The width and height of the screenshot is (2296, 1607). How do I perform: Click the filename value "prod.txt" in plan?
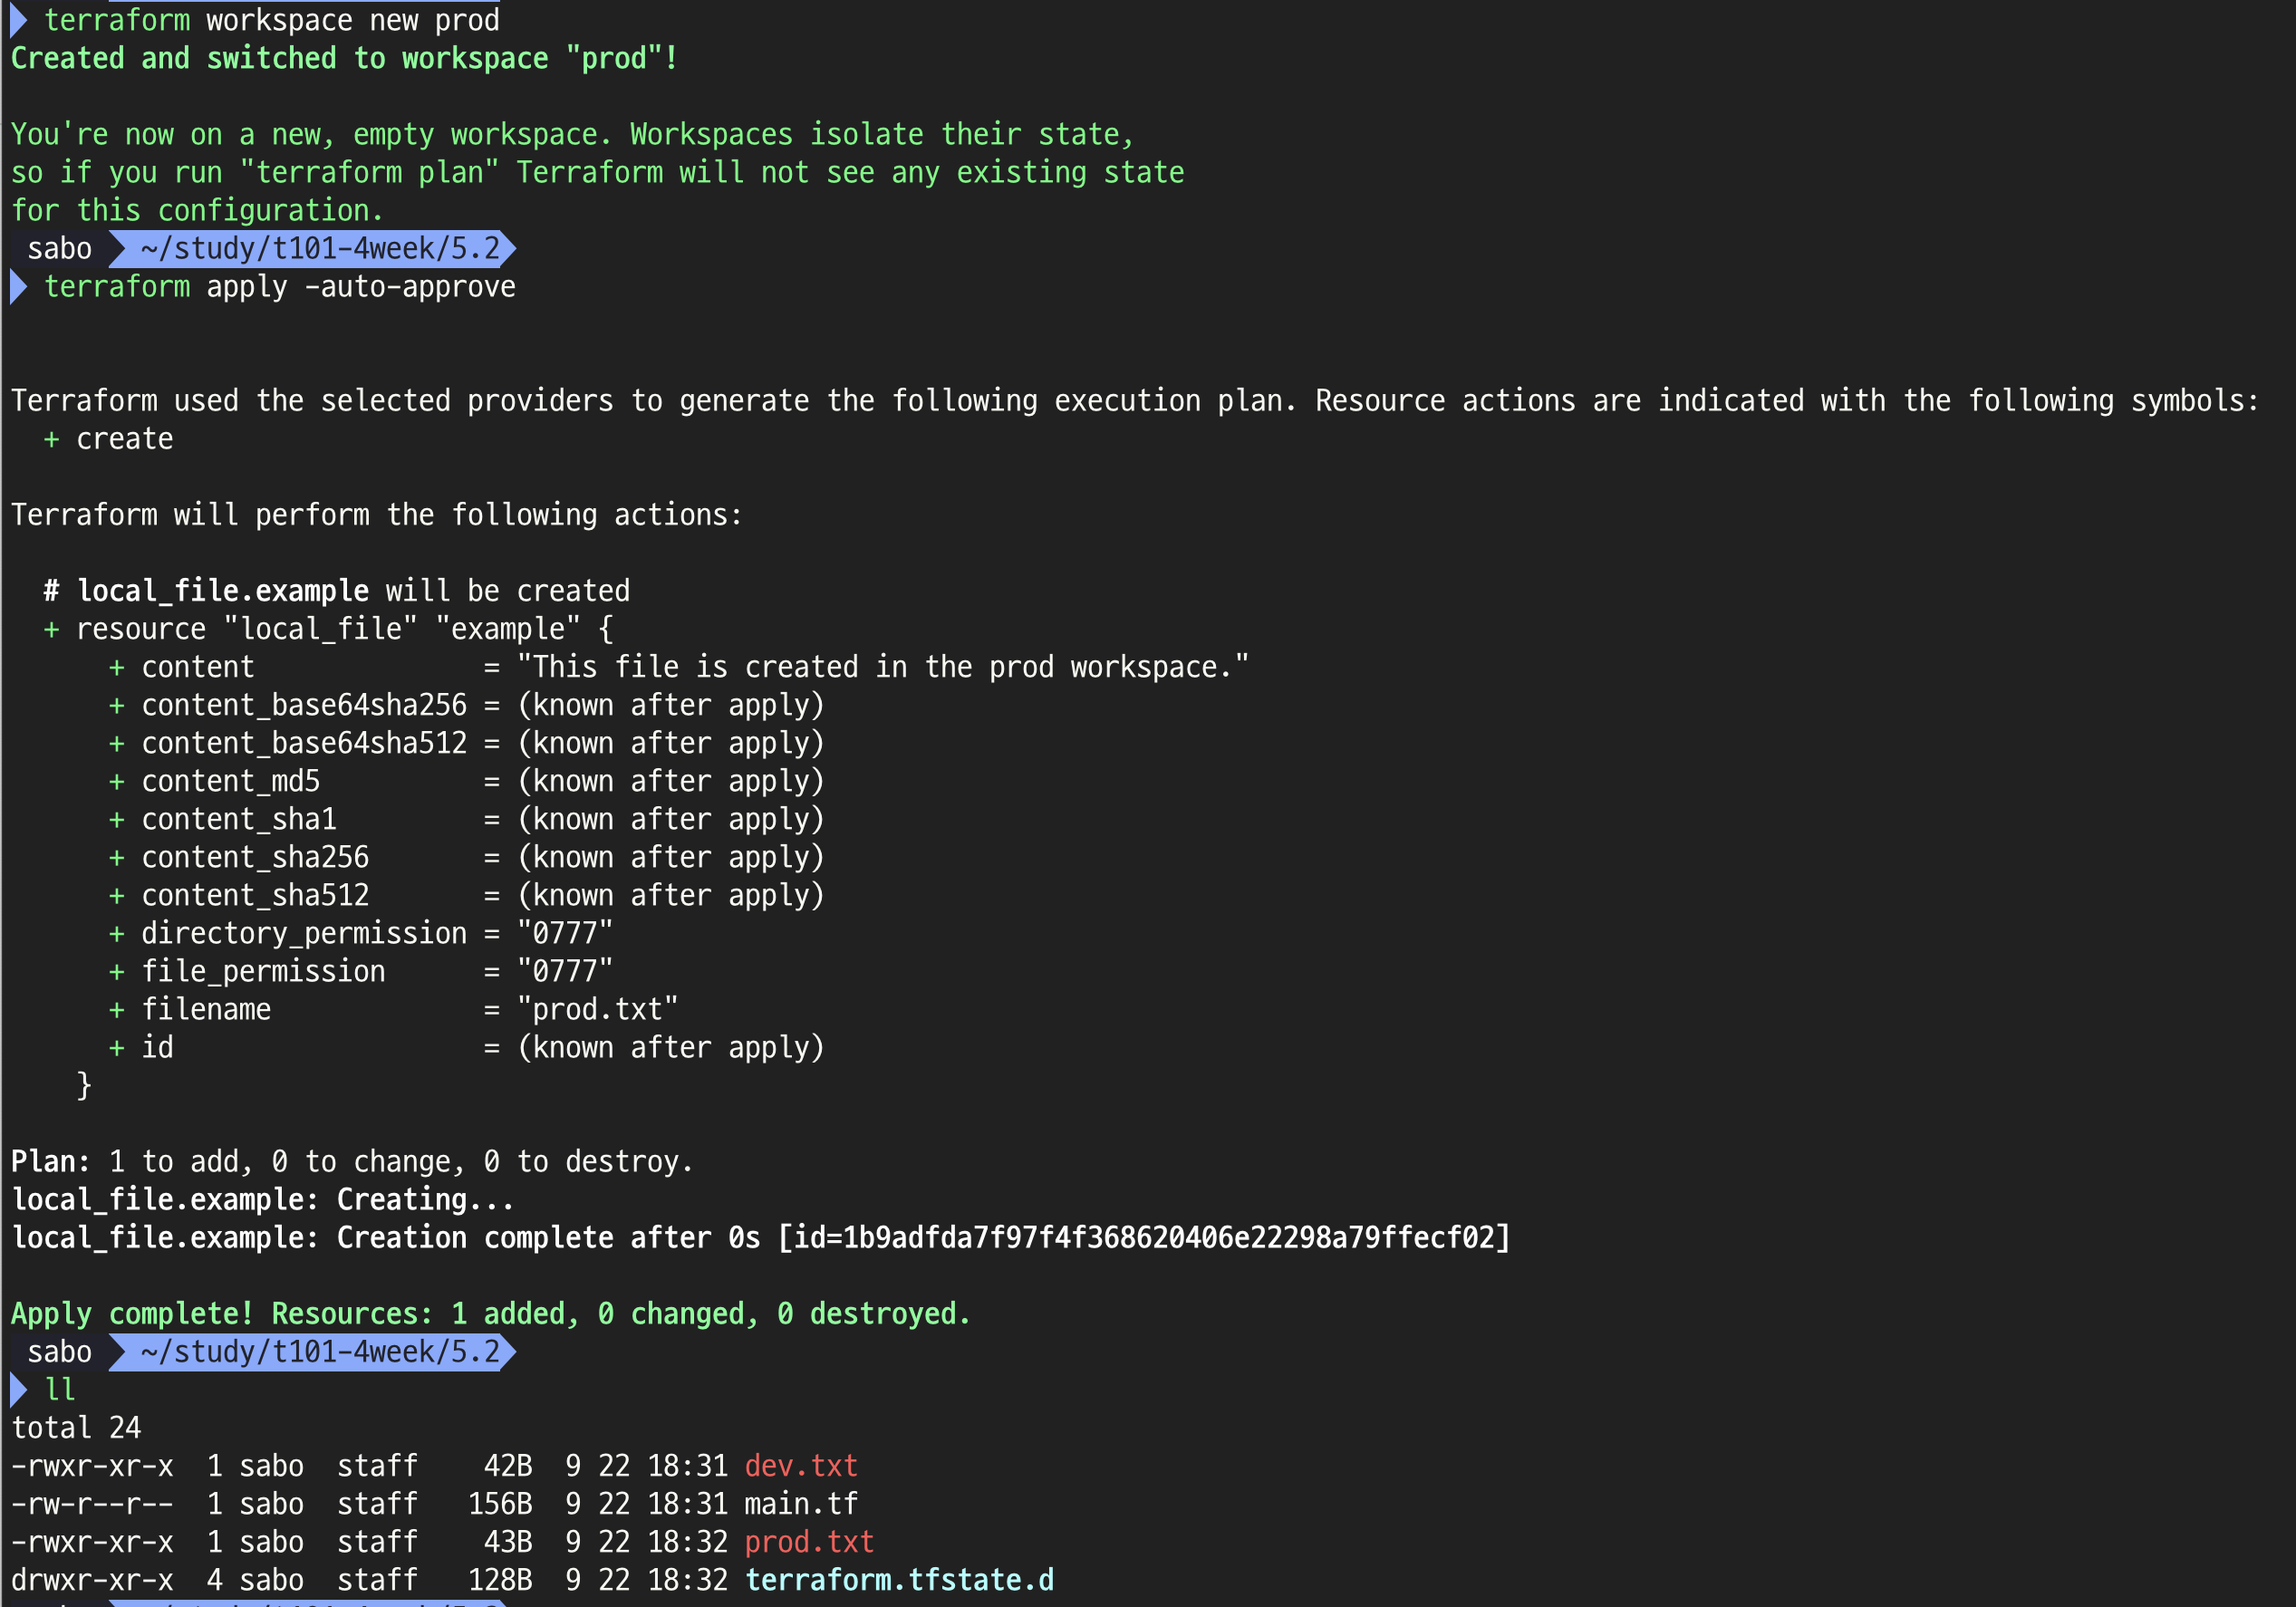[x=597, y=1009]
